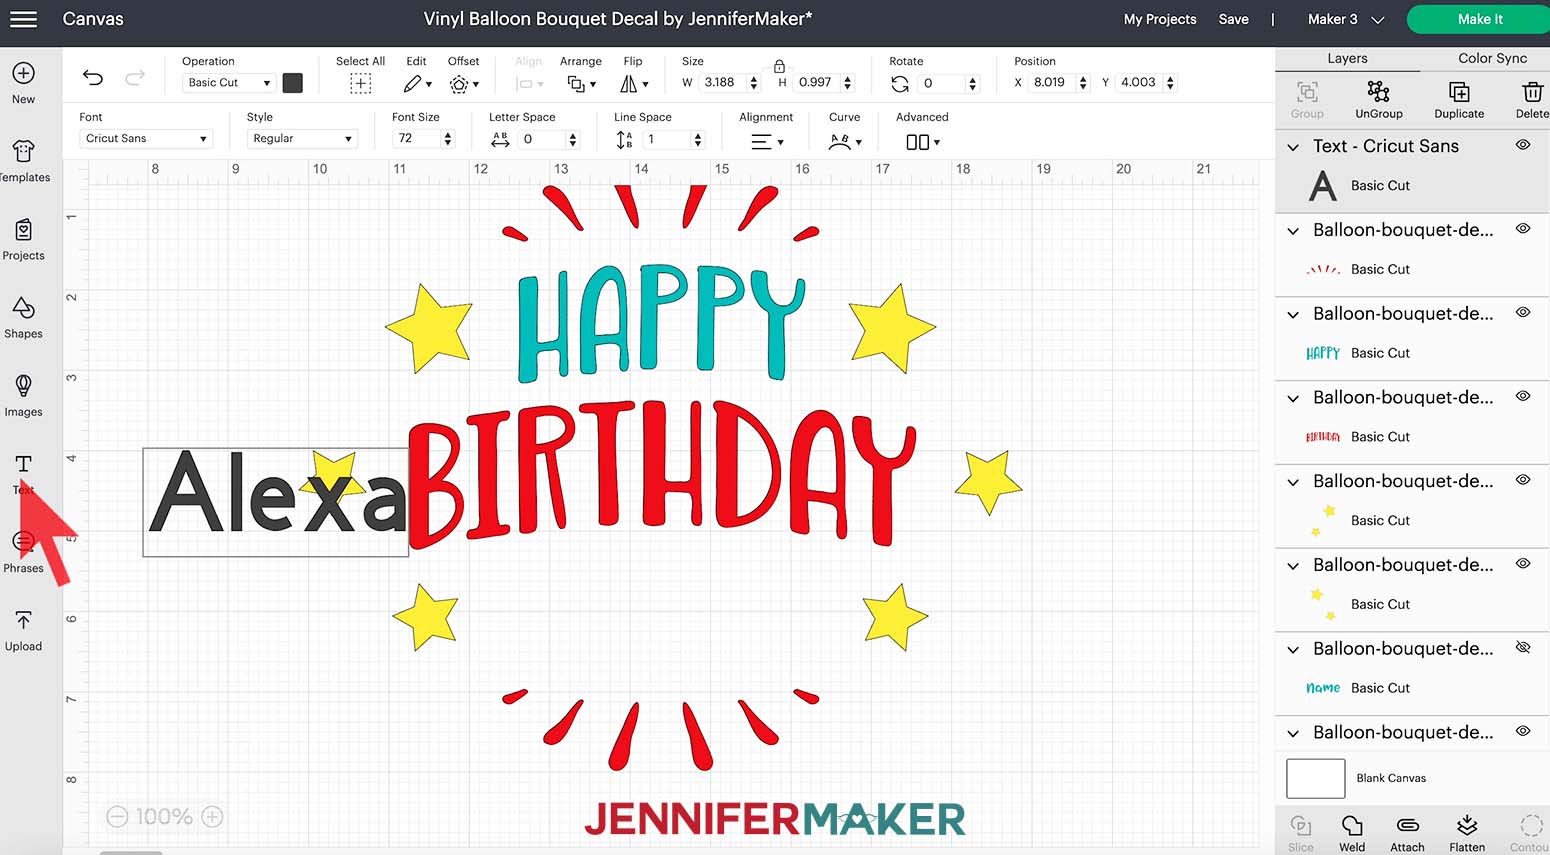Viewport: 1550px width, 855px height.
Task: Open the Phrases panel
Action: pyautogui.click(x=23, y=552)
